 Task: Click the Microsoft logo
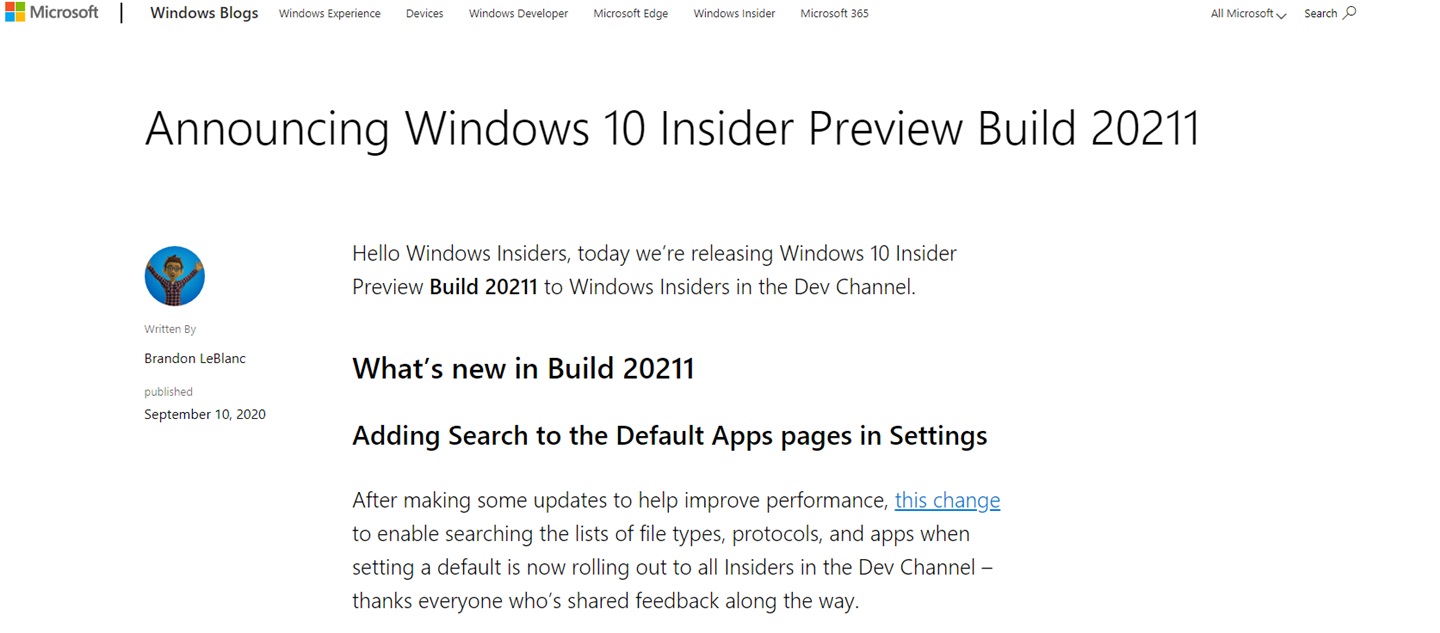tap(52, 12)
